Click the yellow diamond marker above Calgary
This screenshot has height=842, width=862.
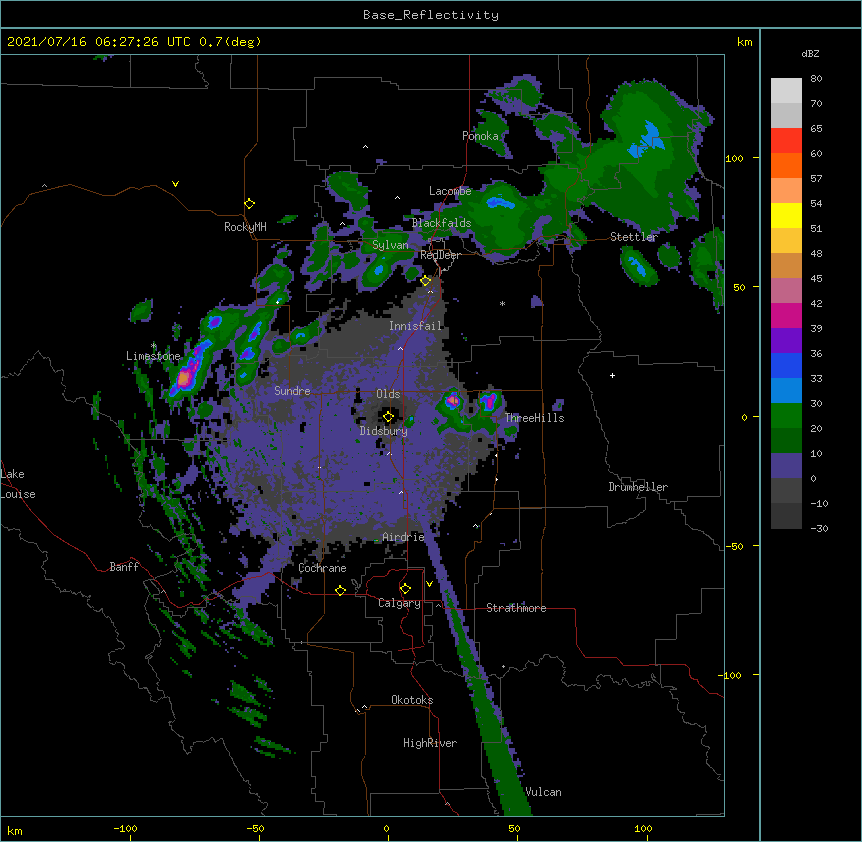pos(405,589)
